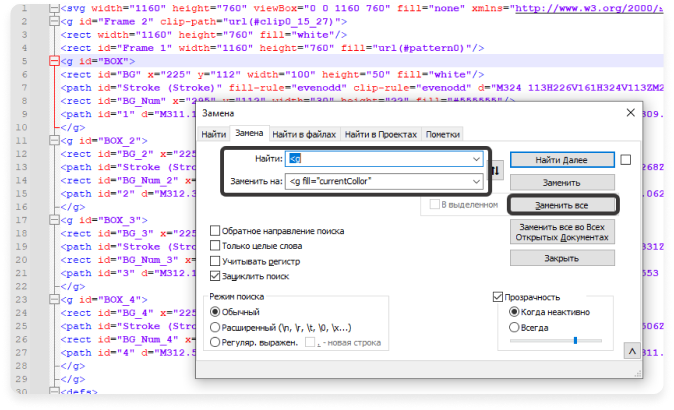
Task: Switch to the Найти tab
Action: [214, 135]
